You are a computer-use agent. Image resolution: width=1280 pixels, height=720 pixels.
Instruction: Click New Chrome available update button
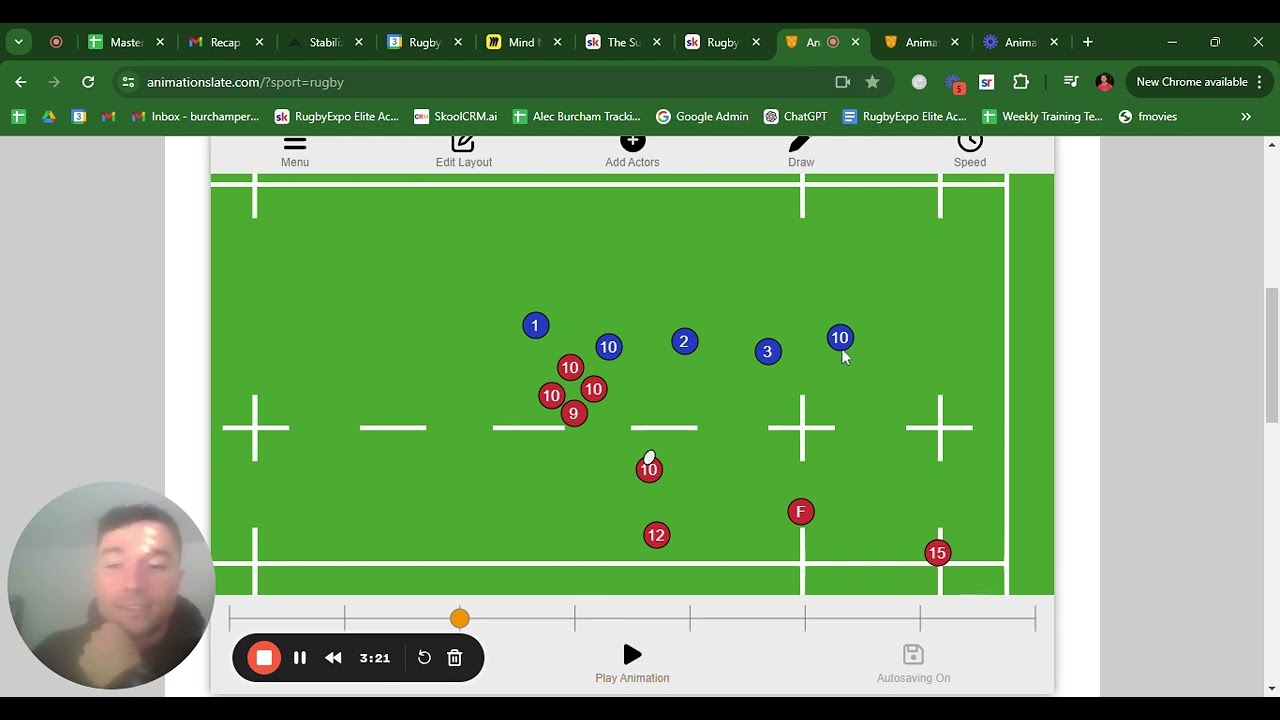click(1199, 82)
